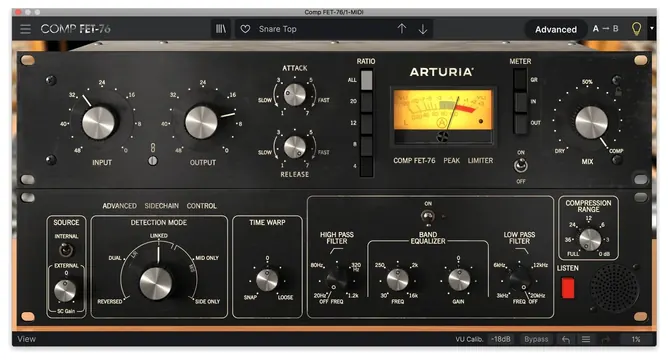The width and height of the screenshot is (668, 360).
Task: Set meter to GR mode
Action: coord(520,80)
